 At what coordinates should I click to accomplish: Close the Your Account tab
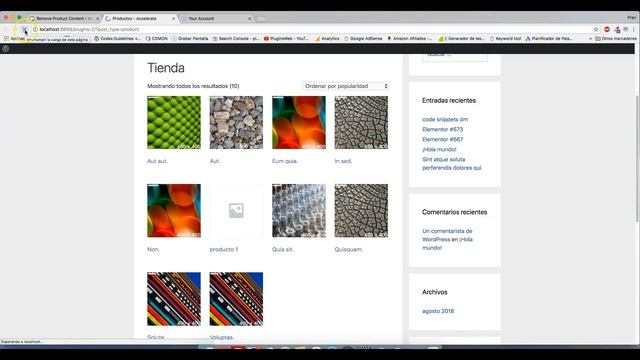tap(250, 18)
